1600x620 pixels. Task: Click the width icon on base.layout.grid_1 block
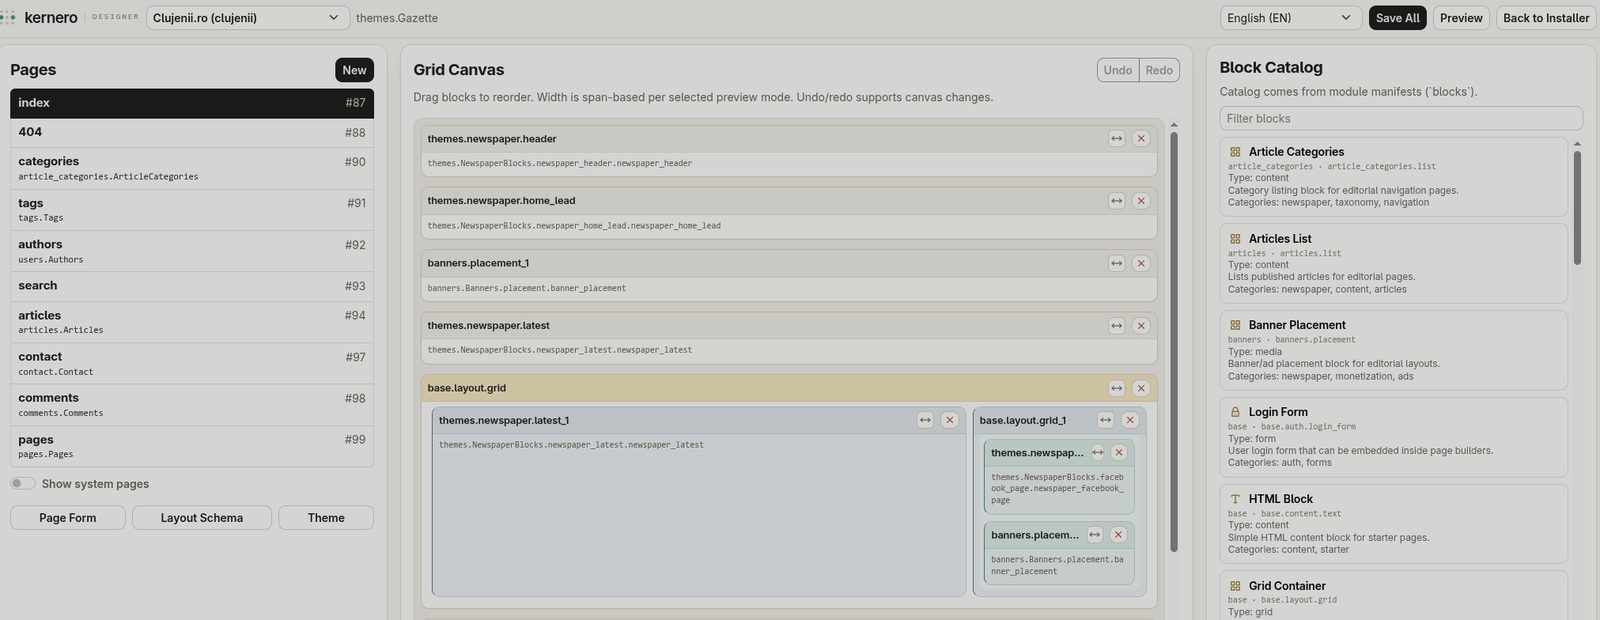coord(1105,420)
